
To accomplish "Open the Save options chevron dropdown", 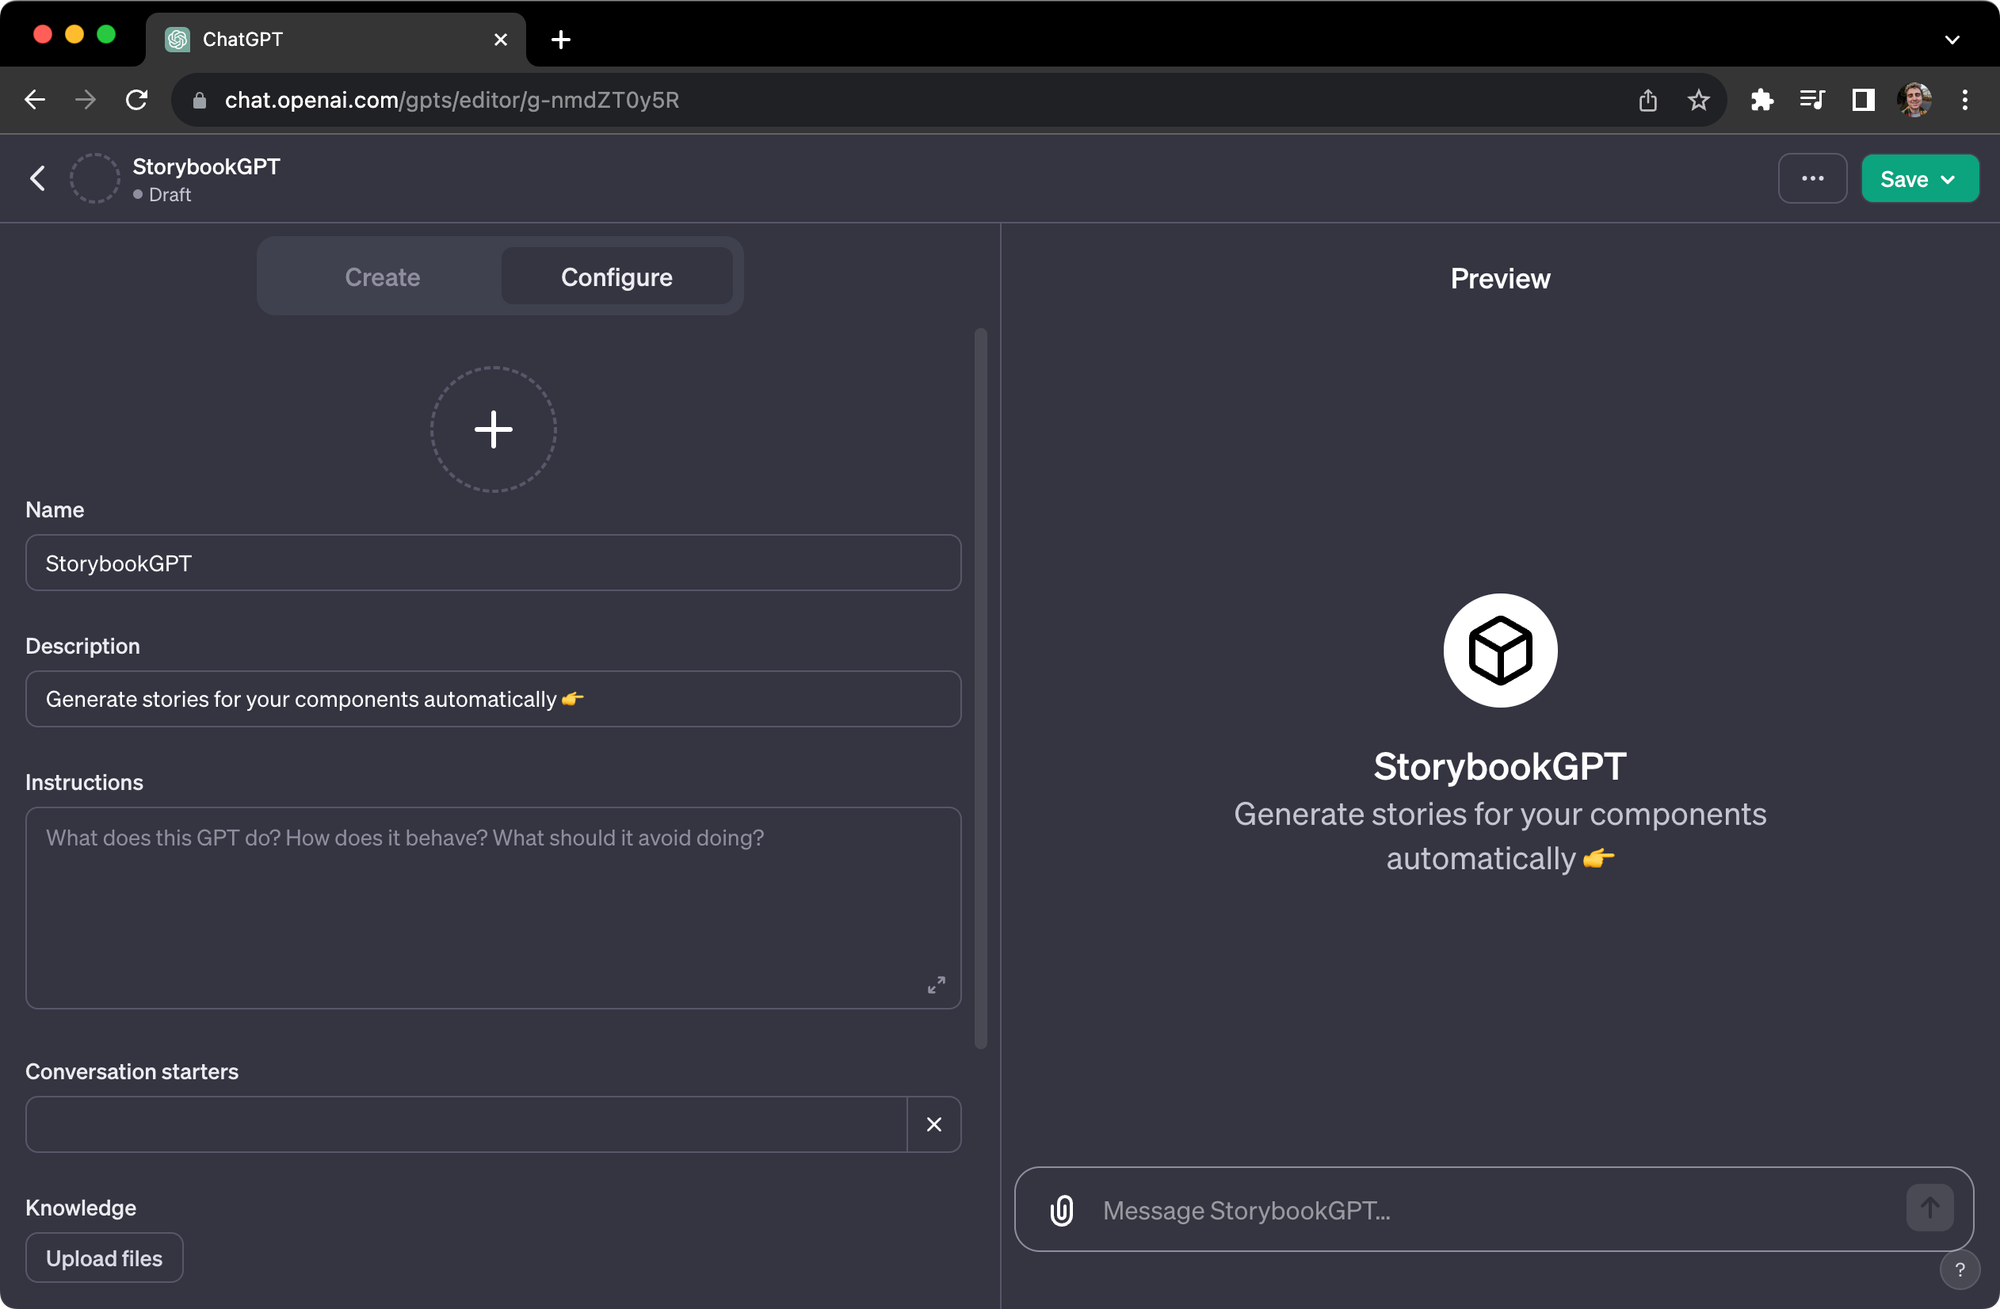I will tap(1948, 178).
